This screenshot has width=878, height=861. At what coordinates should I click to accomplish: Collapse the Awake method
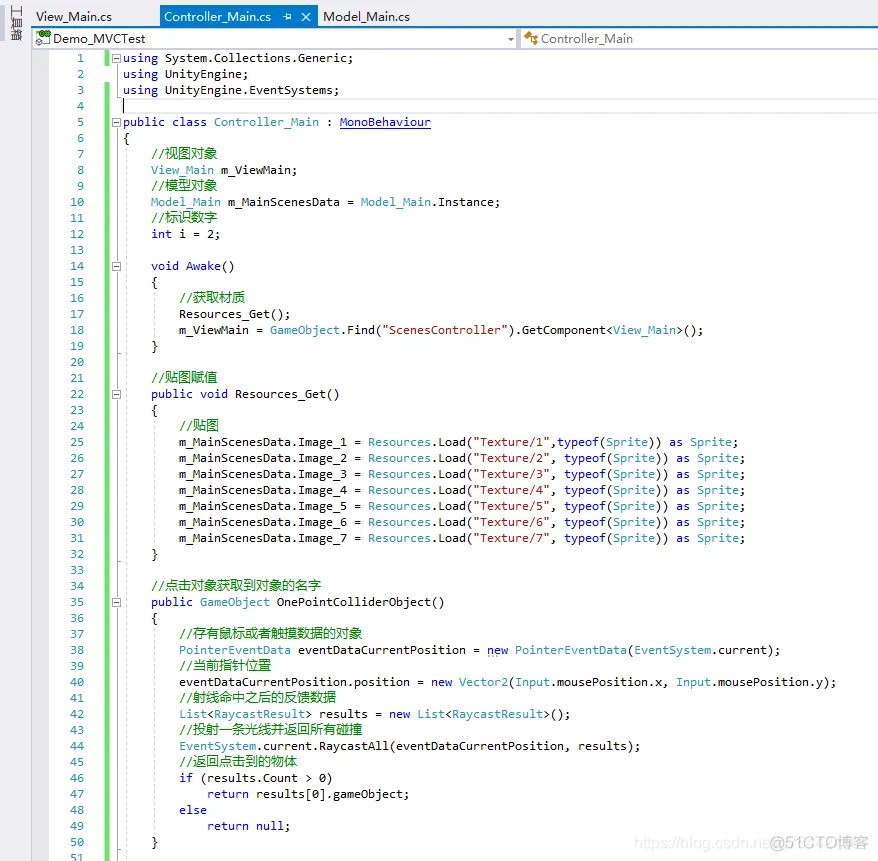tap(116, 266)
